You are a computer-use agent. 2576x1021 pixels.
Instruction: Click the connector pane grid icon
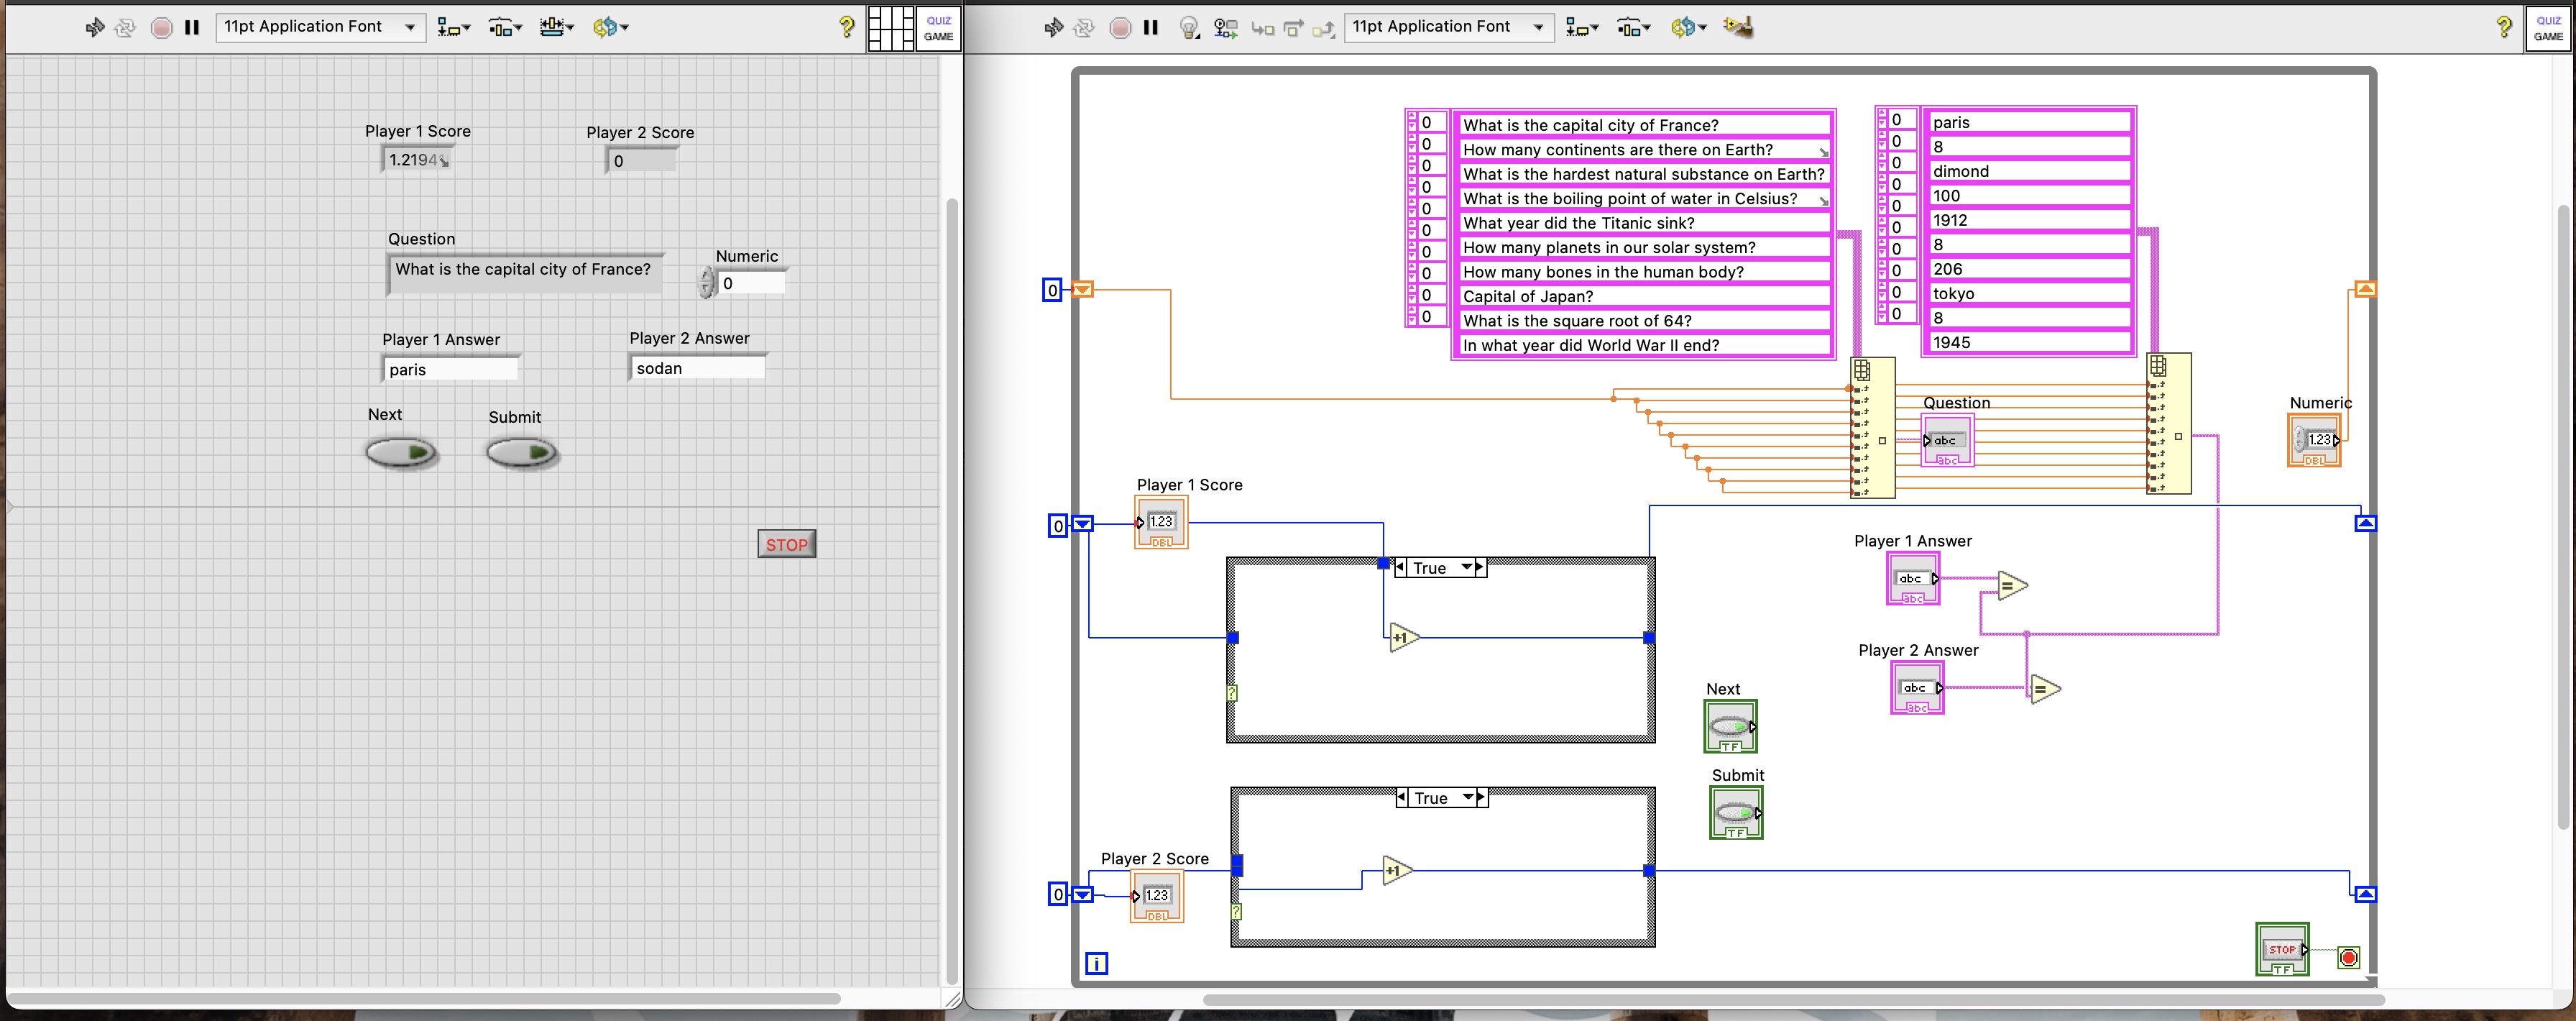pos(890,27)
